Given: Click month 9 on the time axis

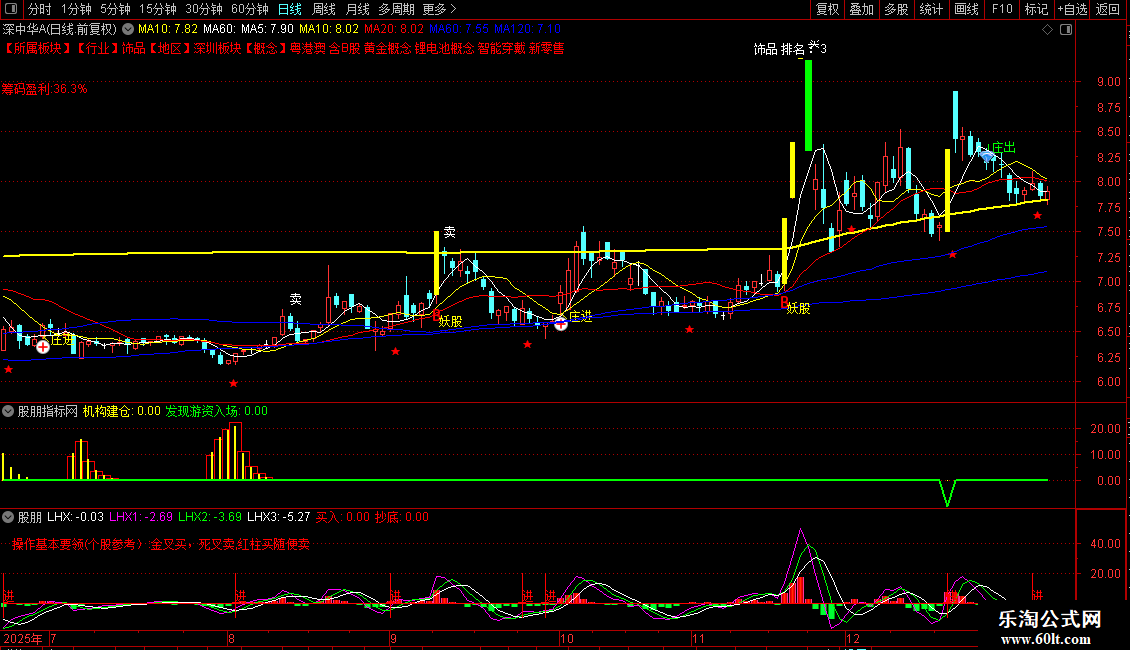Looking at the screenshot, I should pyautogui.click(x=393, y=638).
